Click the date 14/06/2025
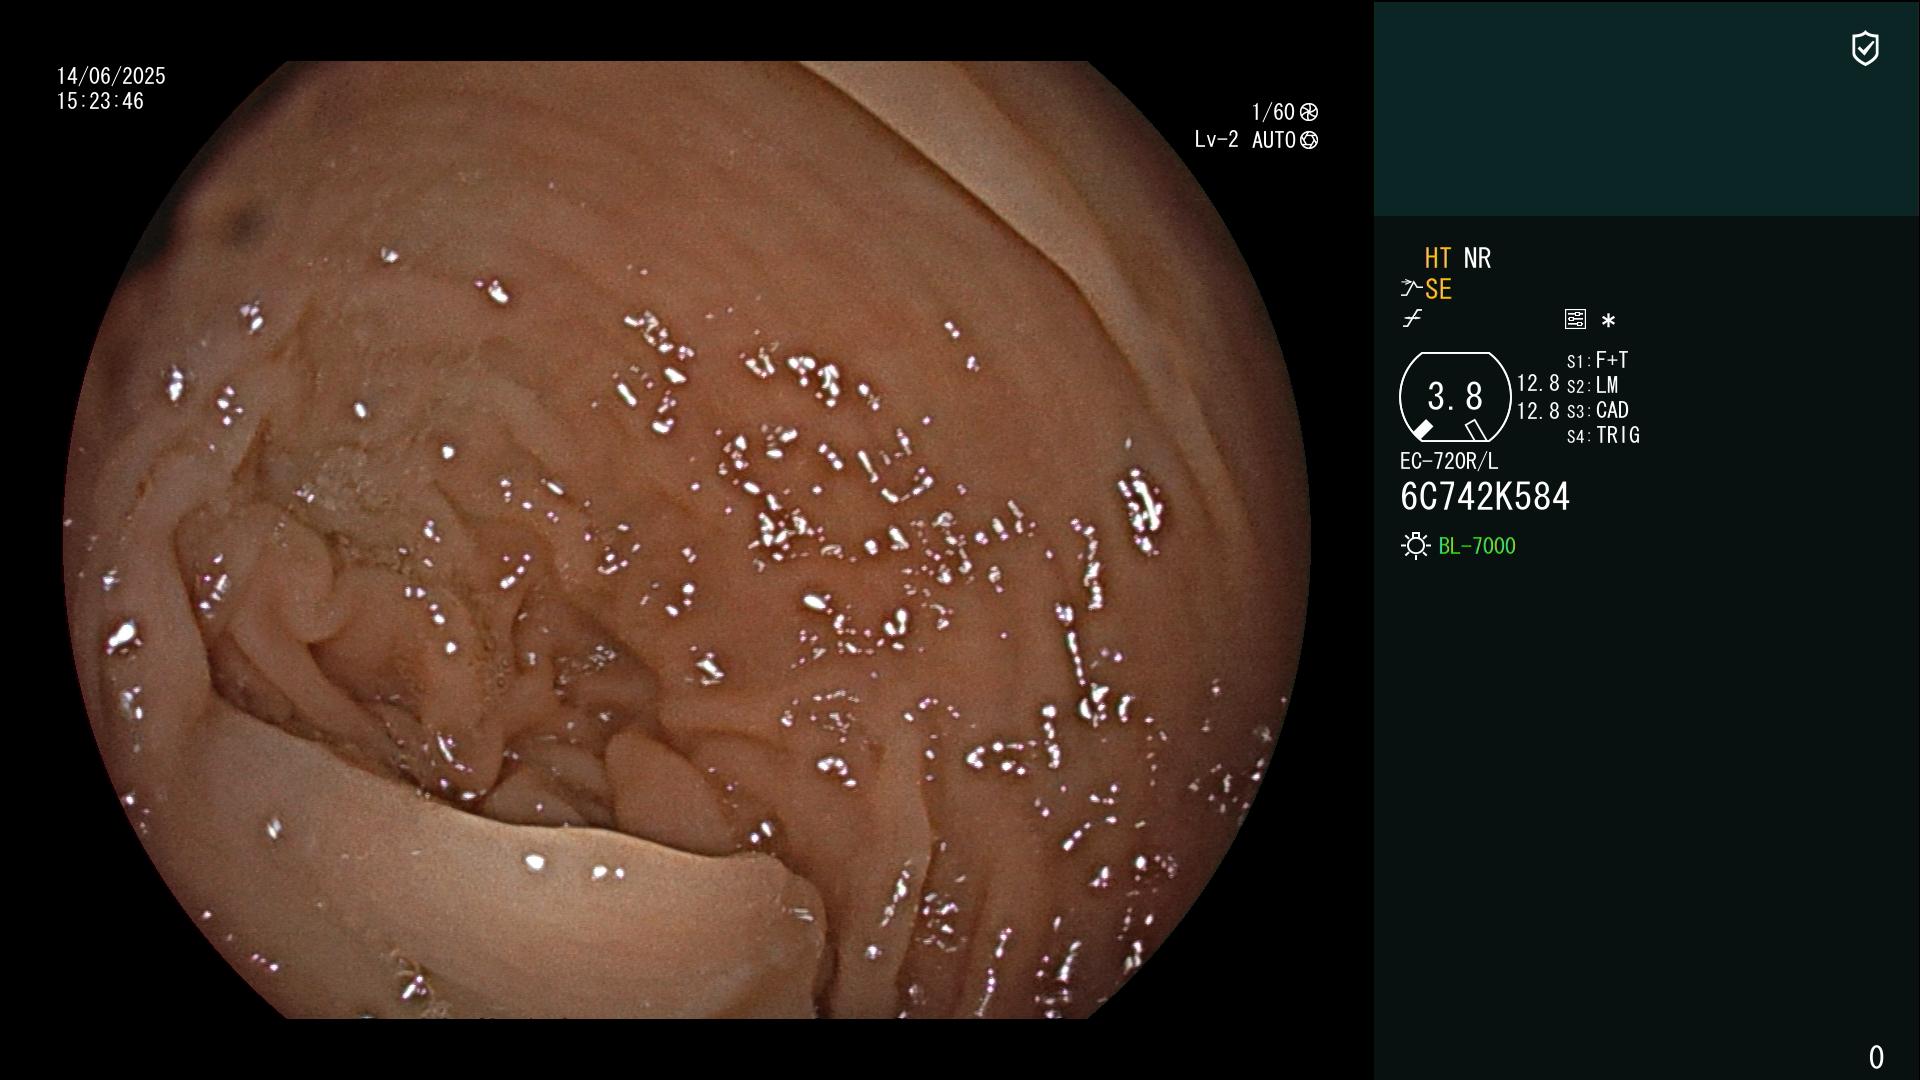Viewport: 1920px width, 1080px height. click(x=111, y=76)
